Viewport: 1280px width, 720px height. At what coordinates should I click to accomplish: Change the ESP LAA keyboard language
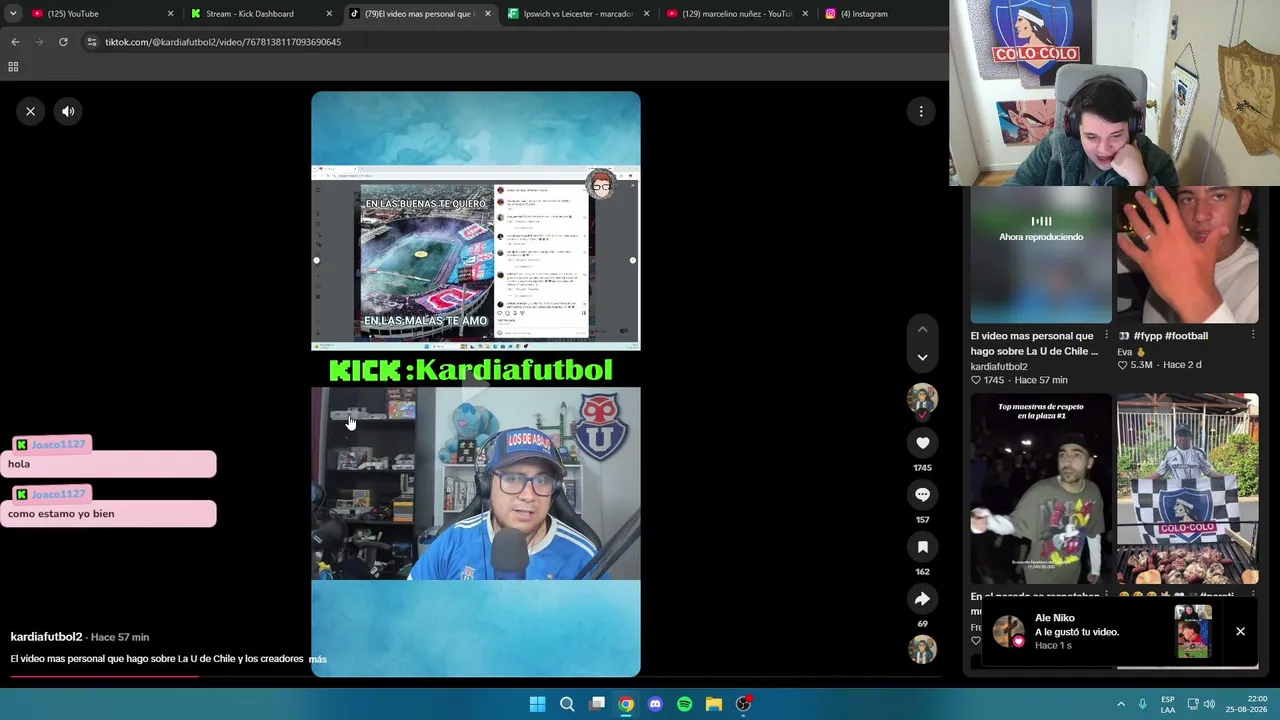click(1168, 704)
